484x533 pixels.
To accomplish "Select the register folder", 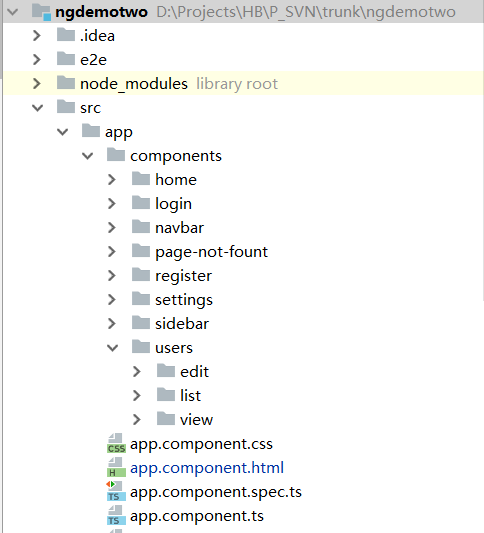I will 184,276.
